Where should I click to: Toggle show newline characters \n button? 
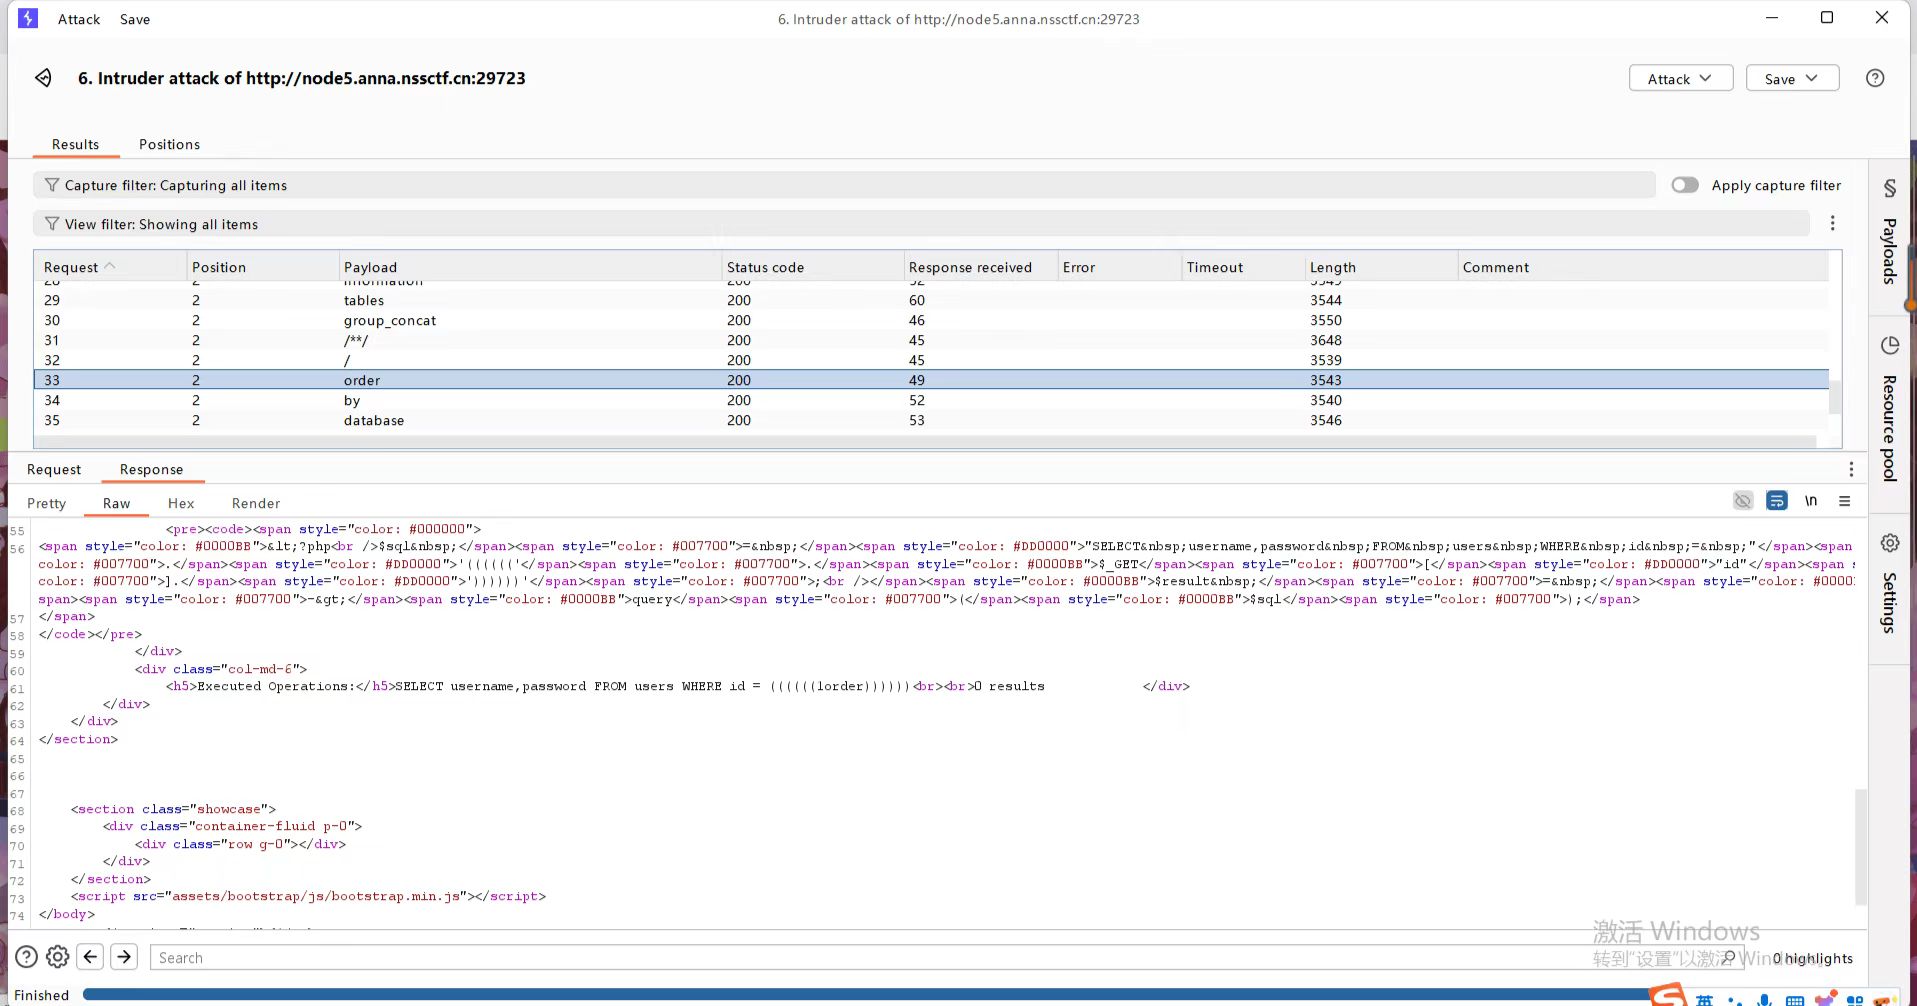coord(1811,501)
